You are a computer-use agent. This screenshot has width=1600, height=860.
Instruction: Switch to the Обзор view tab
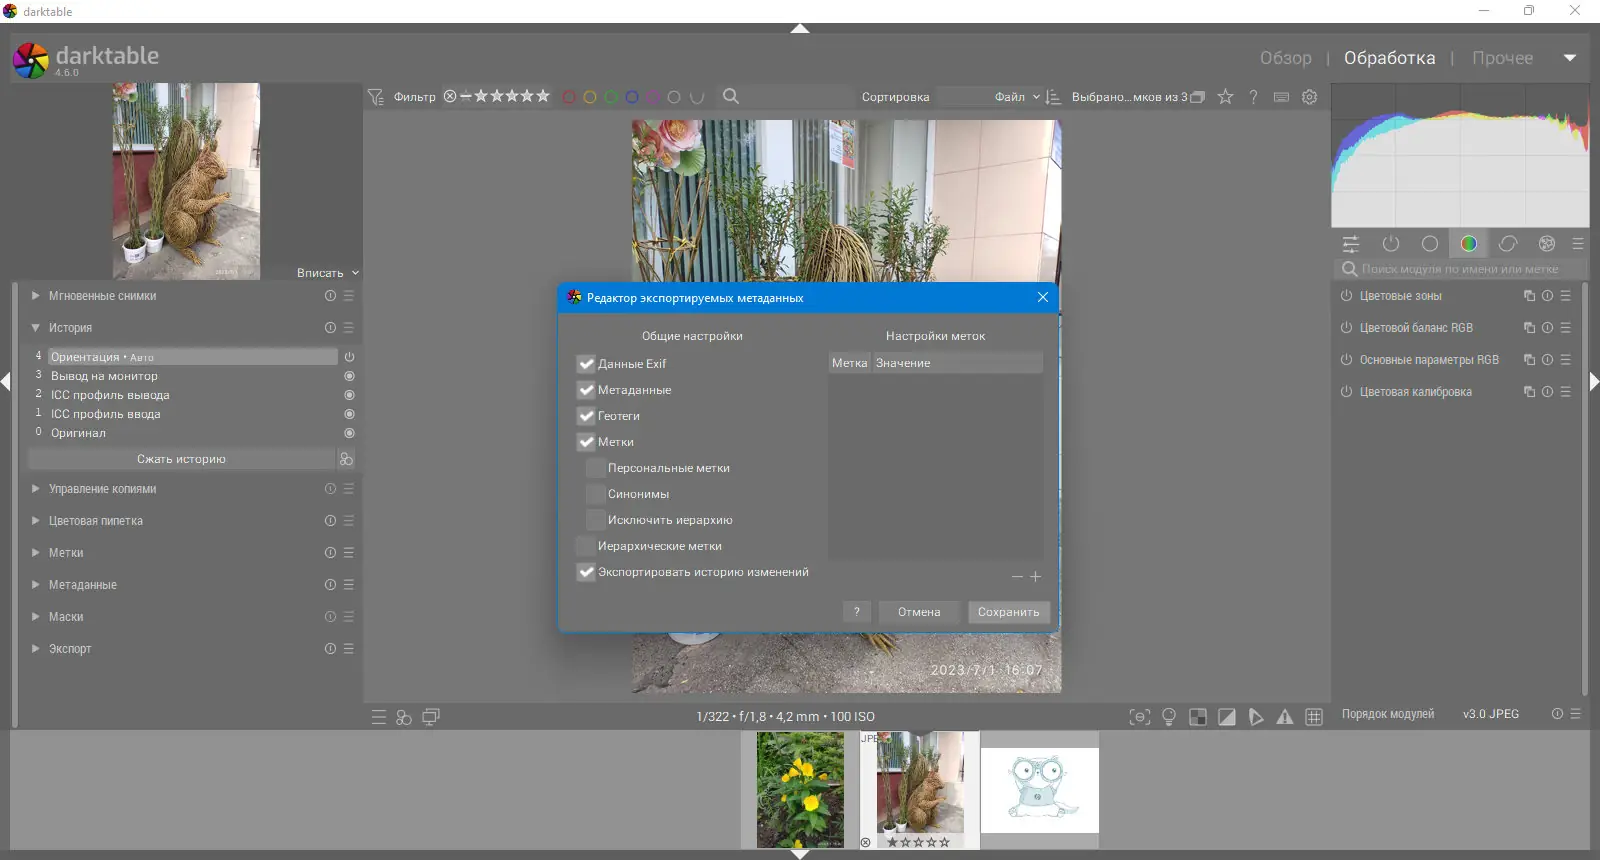click(1285, 58)
